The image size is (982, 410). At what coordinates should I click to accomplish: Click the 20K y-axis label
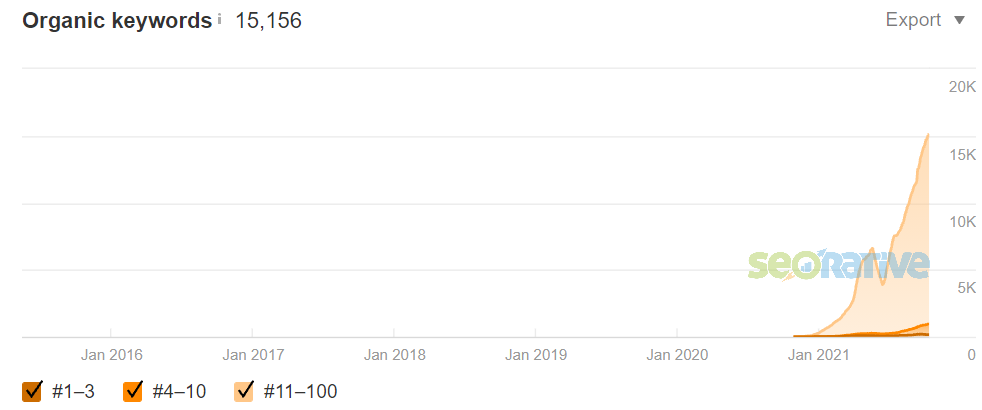(x=962, y=87)
